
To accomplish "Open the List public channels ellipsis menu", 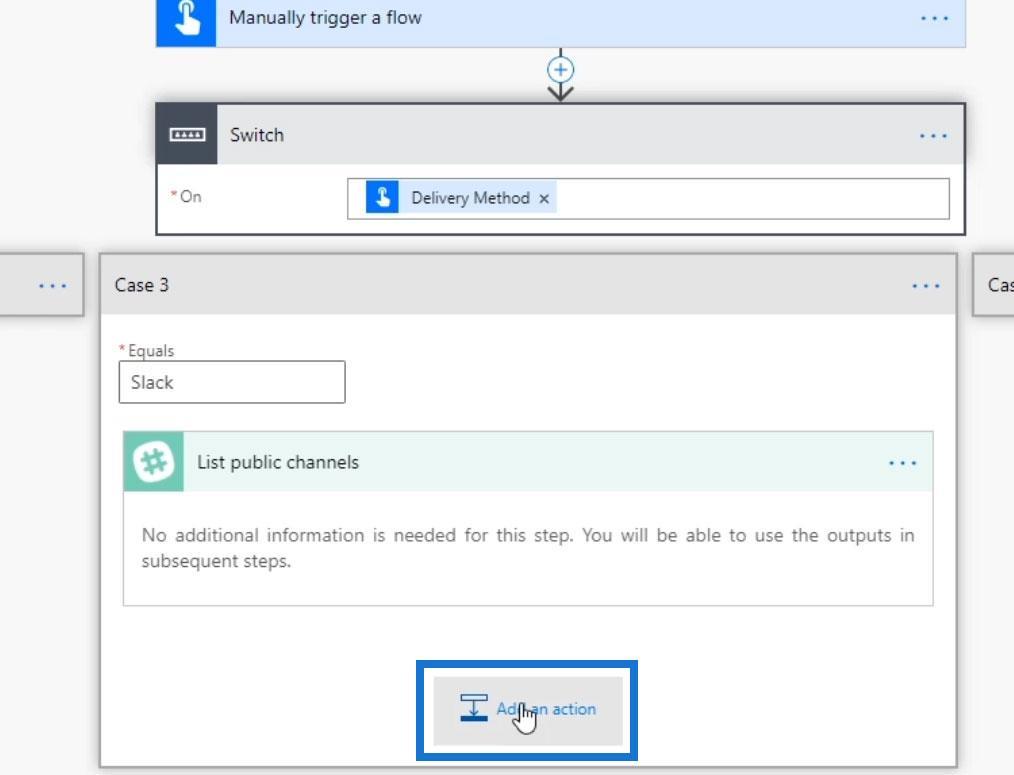I will click(x=902, y=463).
